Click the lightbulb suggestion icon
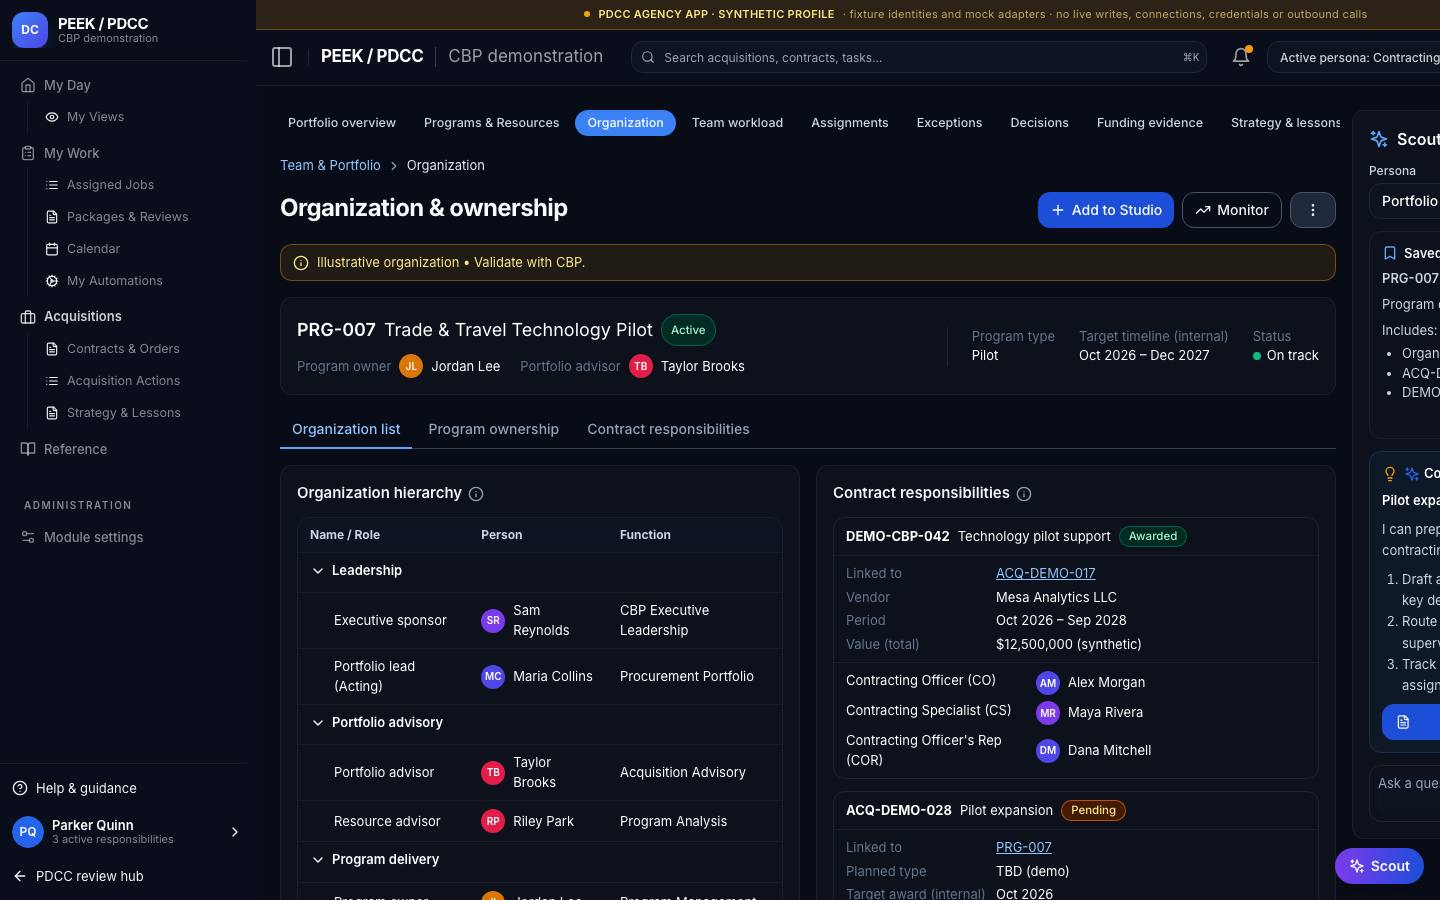Viewport: 1440px width, 900px height. [1390, 474]
